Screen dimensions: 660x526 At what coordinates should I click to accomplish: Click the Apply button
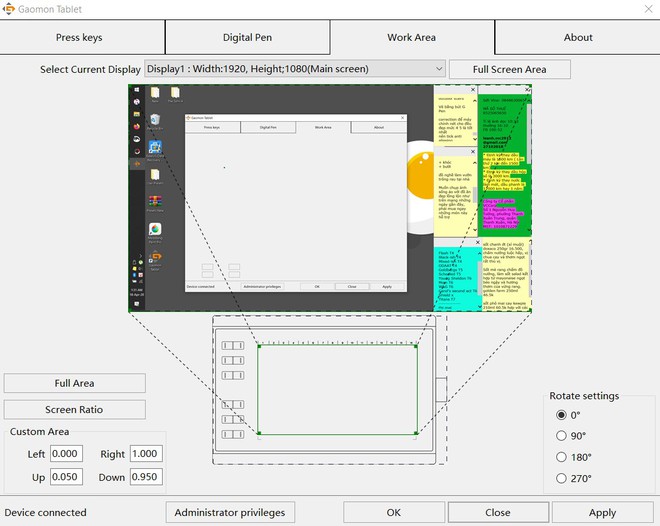click(x=602, y=512)
